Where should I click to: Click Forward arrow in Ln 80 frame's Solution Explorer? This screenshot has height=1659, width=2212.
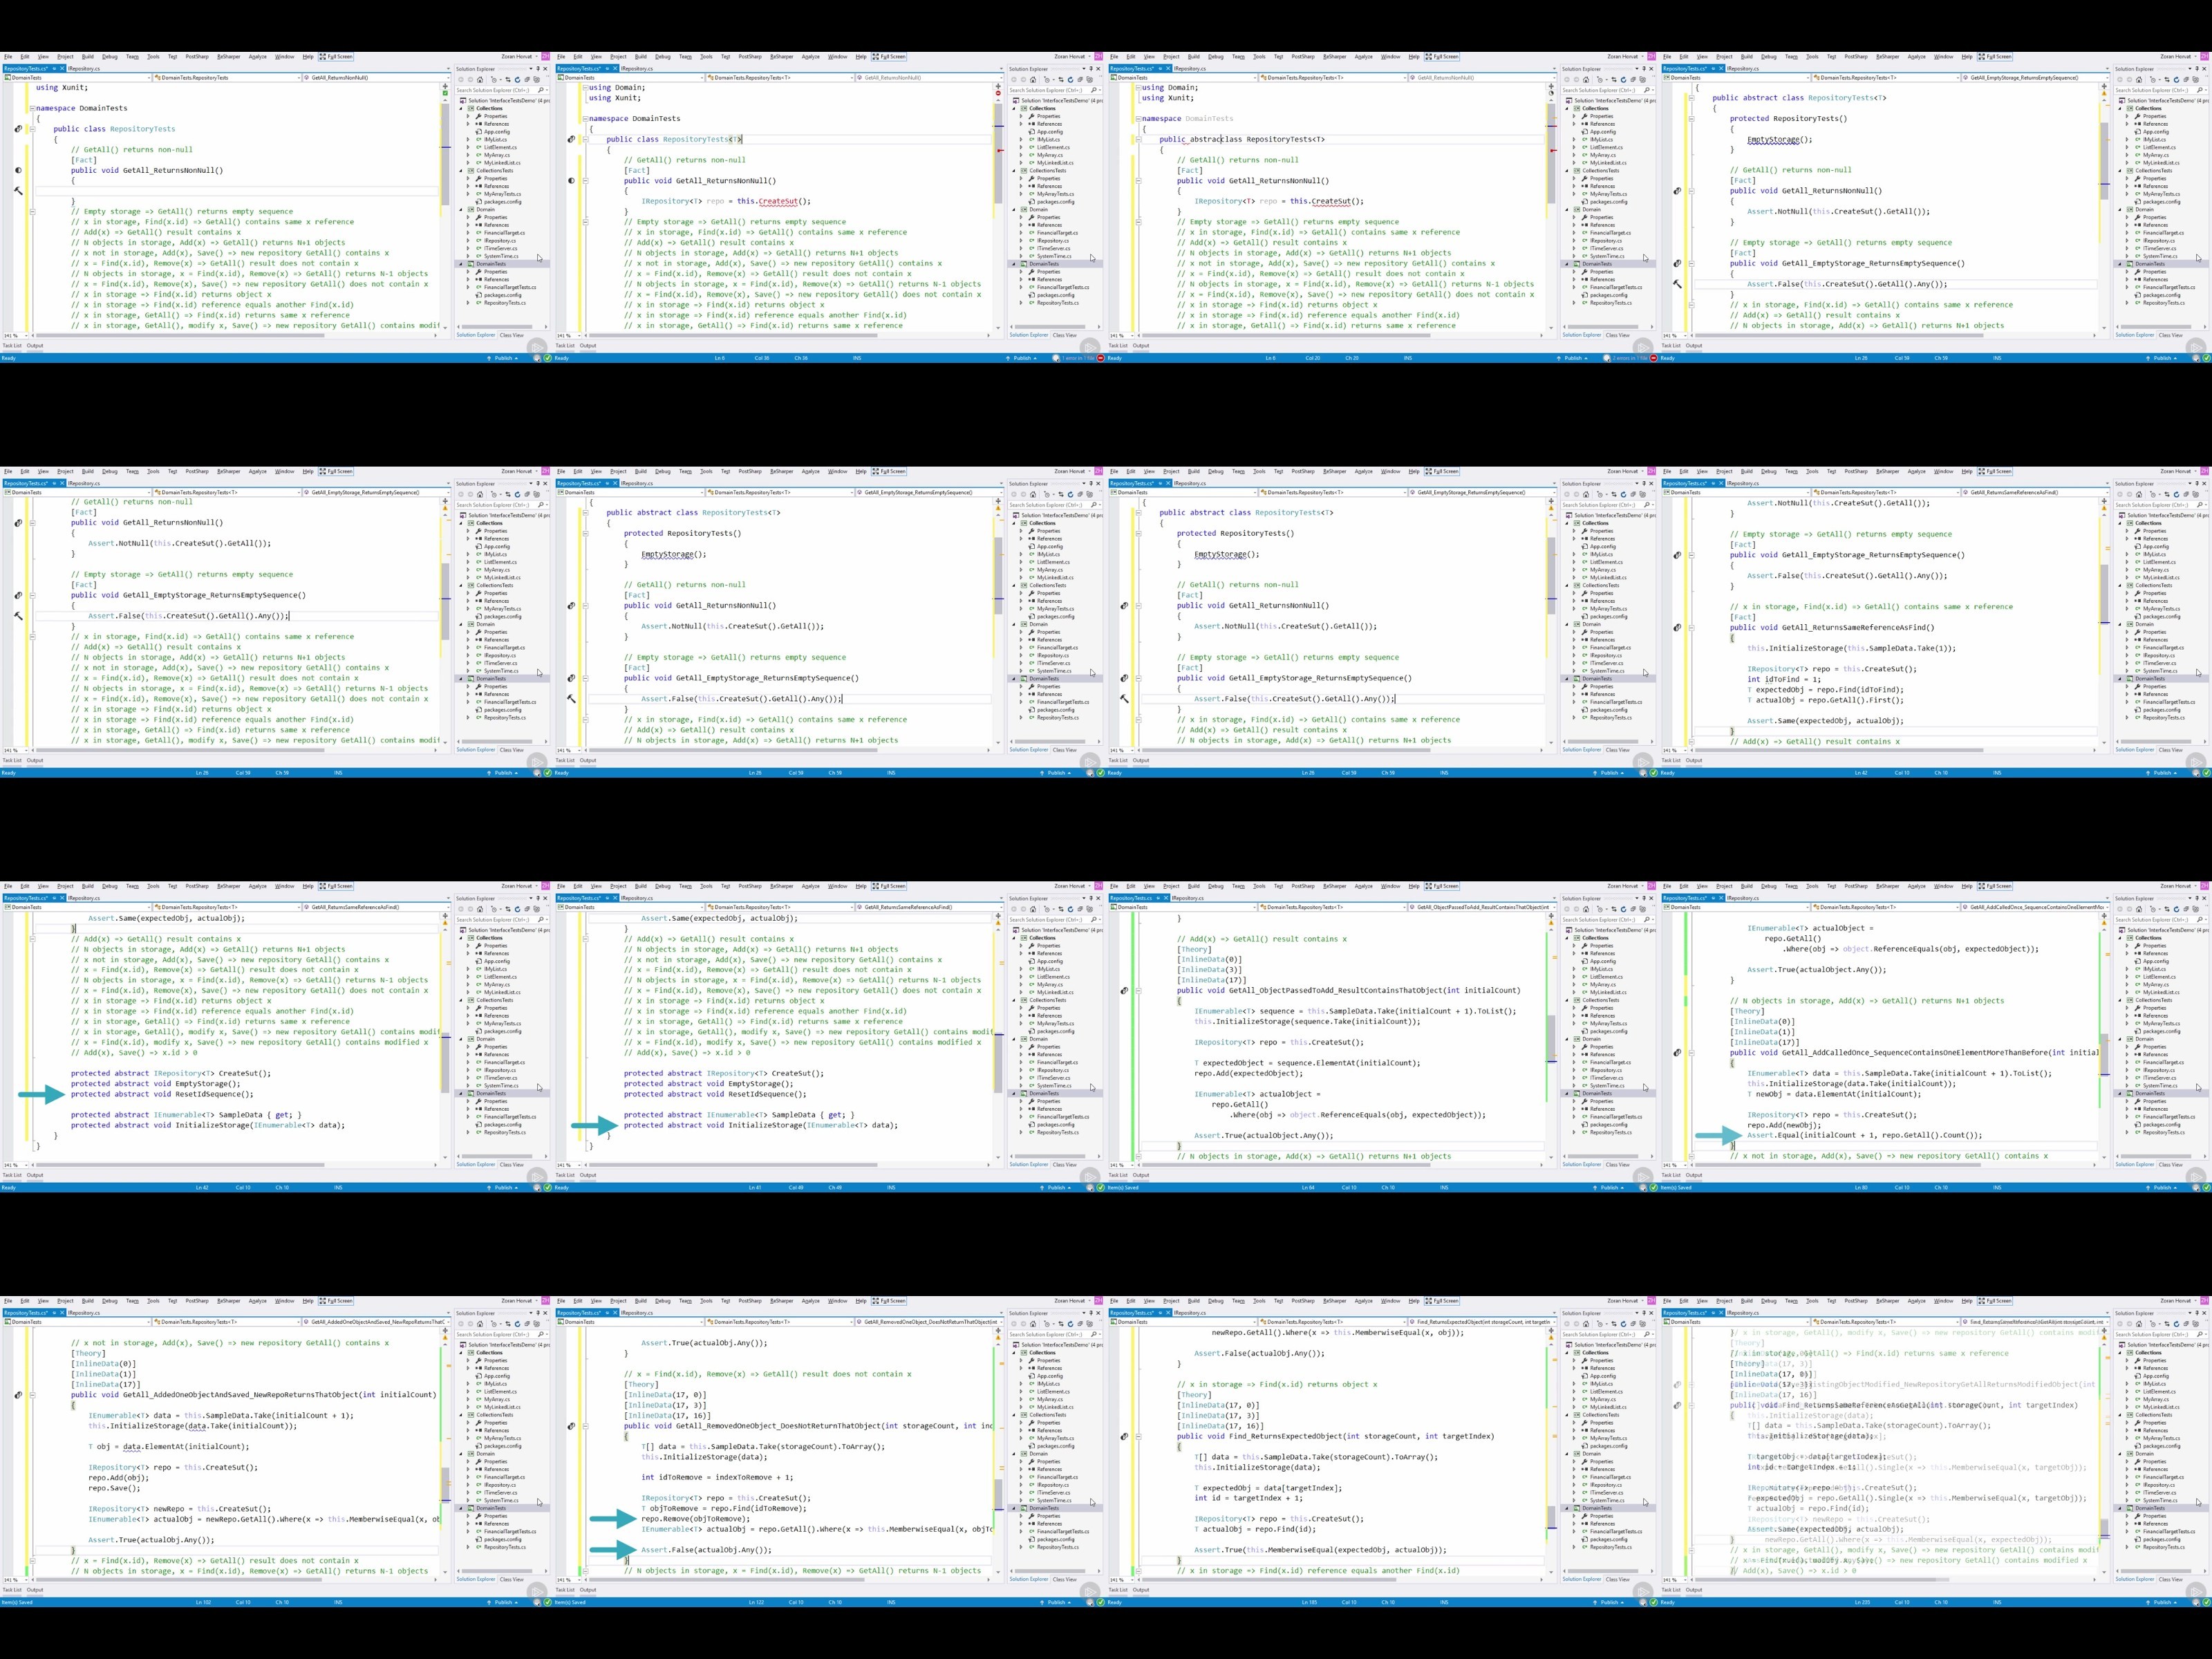(2129, 909)
